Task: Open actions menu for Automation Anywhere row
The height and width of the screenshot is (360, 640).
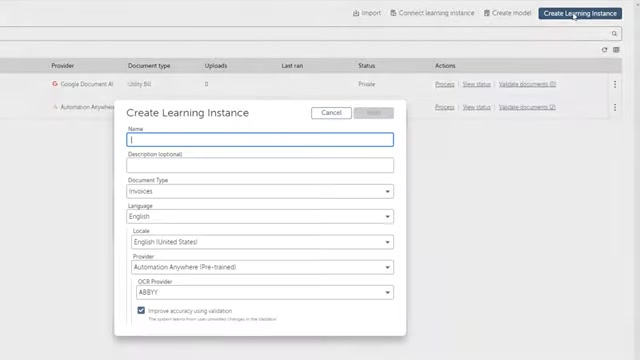Action: [x=615, y=107]
